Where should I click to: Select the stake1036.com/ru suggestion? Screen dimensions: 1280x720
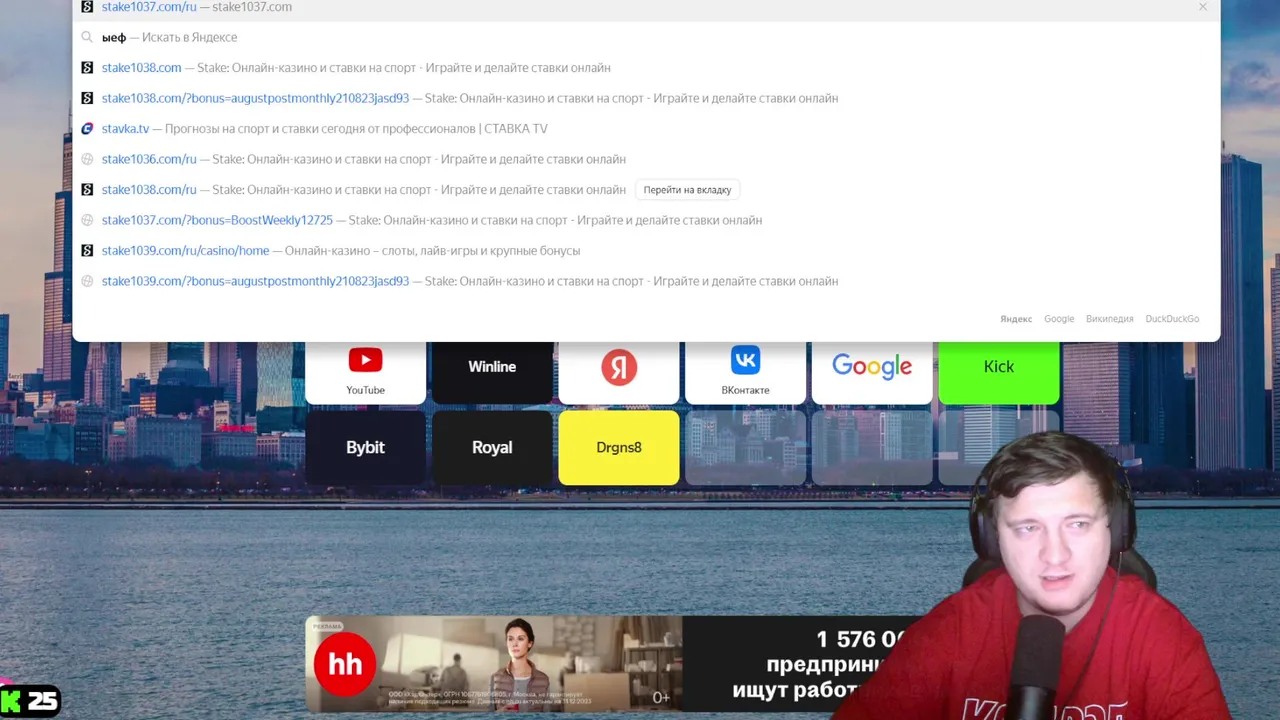coord(646,159)
